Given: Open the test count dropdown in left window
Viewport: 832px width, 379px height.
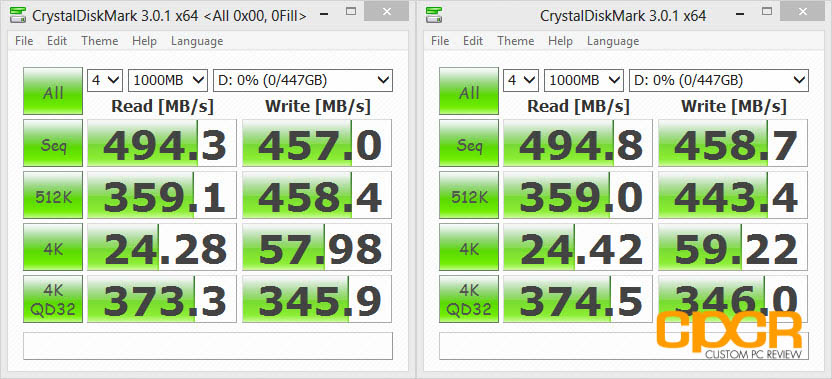Looking at the screenshot, I should pyautogui.click(x=105, y=81).
